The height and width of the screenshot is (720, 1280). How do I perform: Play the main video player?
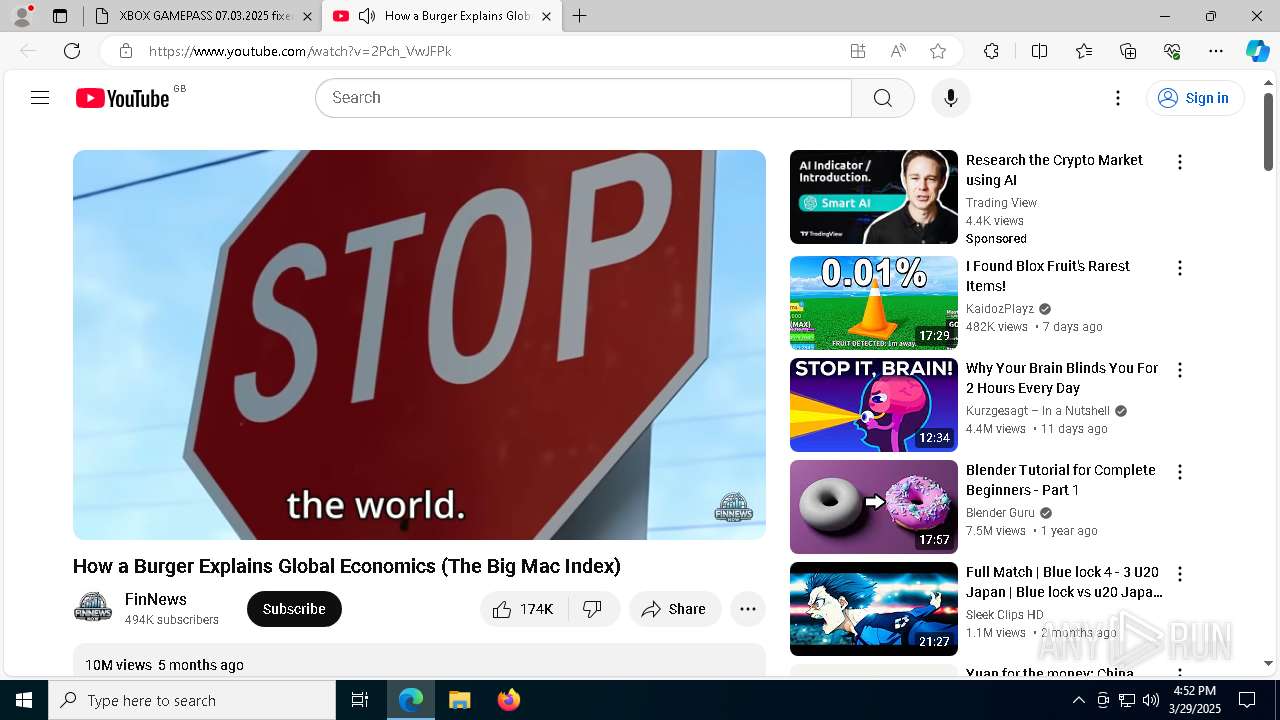click(419, 345)
